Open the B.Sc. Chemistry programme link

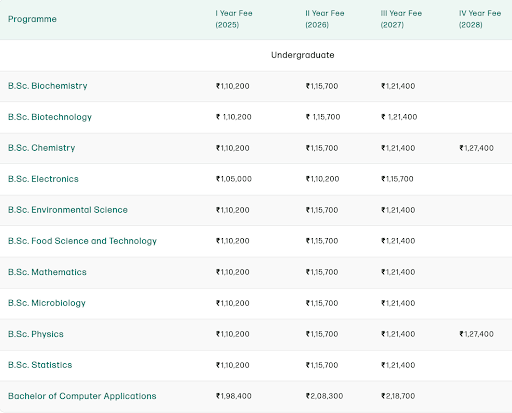pyautogui.click(x=42, y=148)
